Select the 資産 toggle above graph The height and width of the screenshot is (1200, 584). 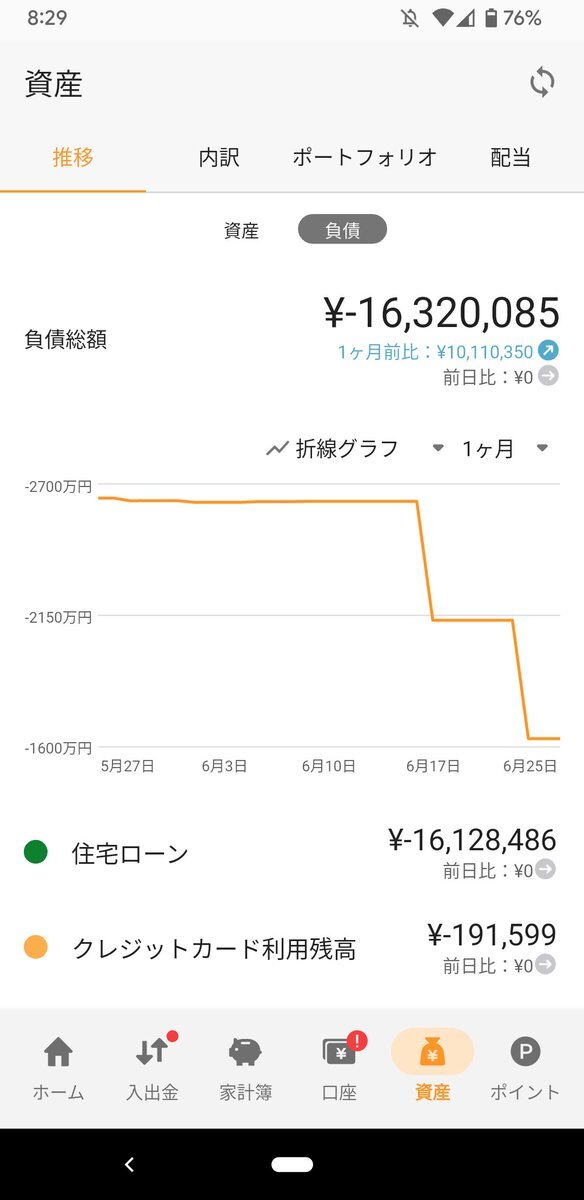pos(241,231)
